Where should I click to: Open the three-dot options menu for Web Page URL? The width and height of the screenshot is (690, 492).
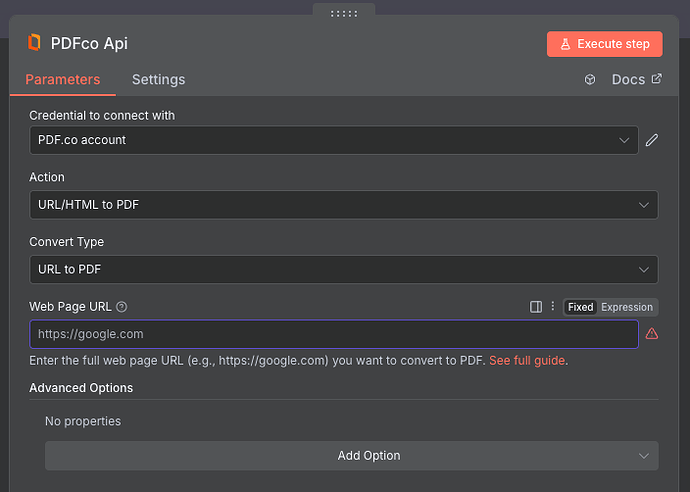point(553,306)
